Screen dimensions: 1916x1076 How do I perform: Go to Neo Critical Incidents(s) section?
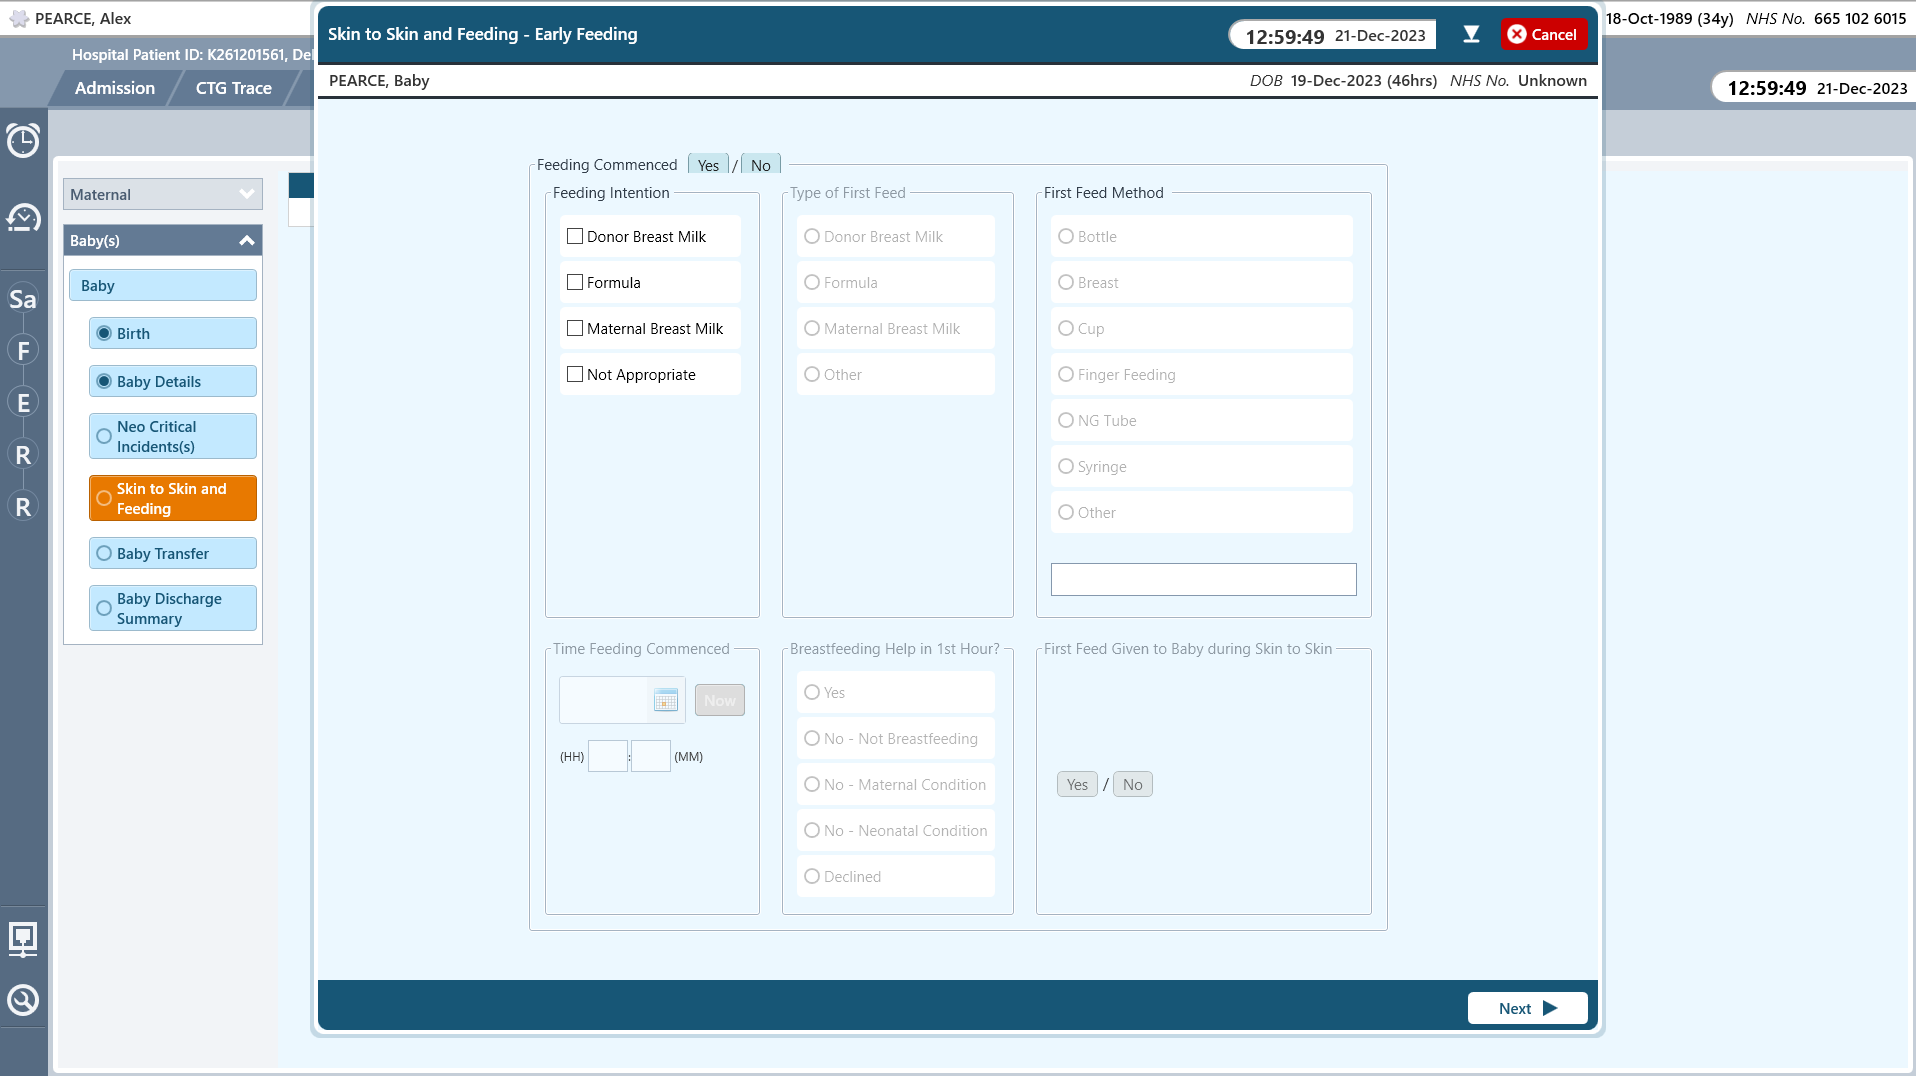point(173,436)
